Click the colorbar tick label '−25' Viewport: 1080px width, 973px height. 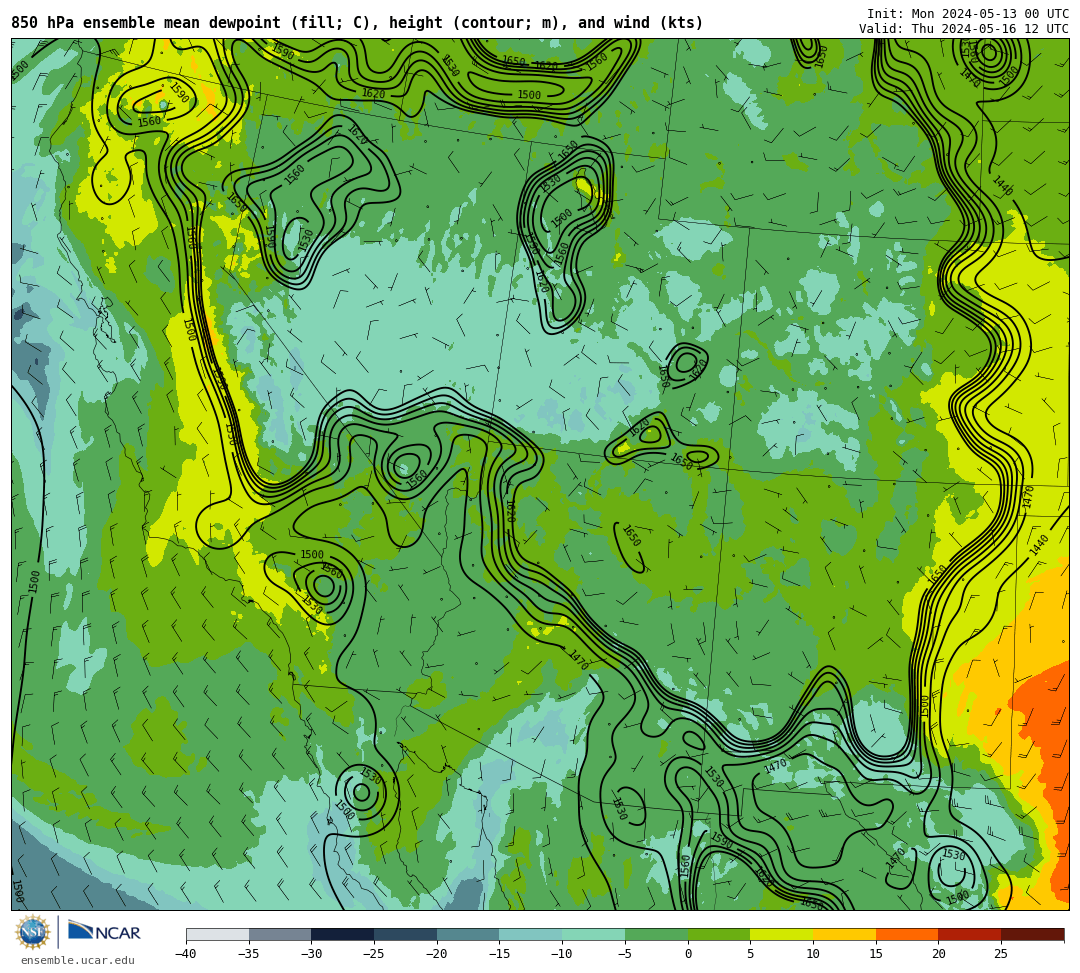(x=374, y=954)
